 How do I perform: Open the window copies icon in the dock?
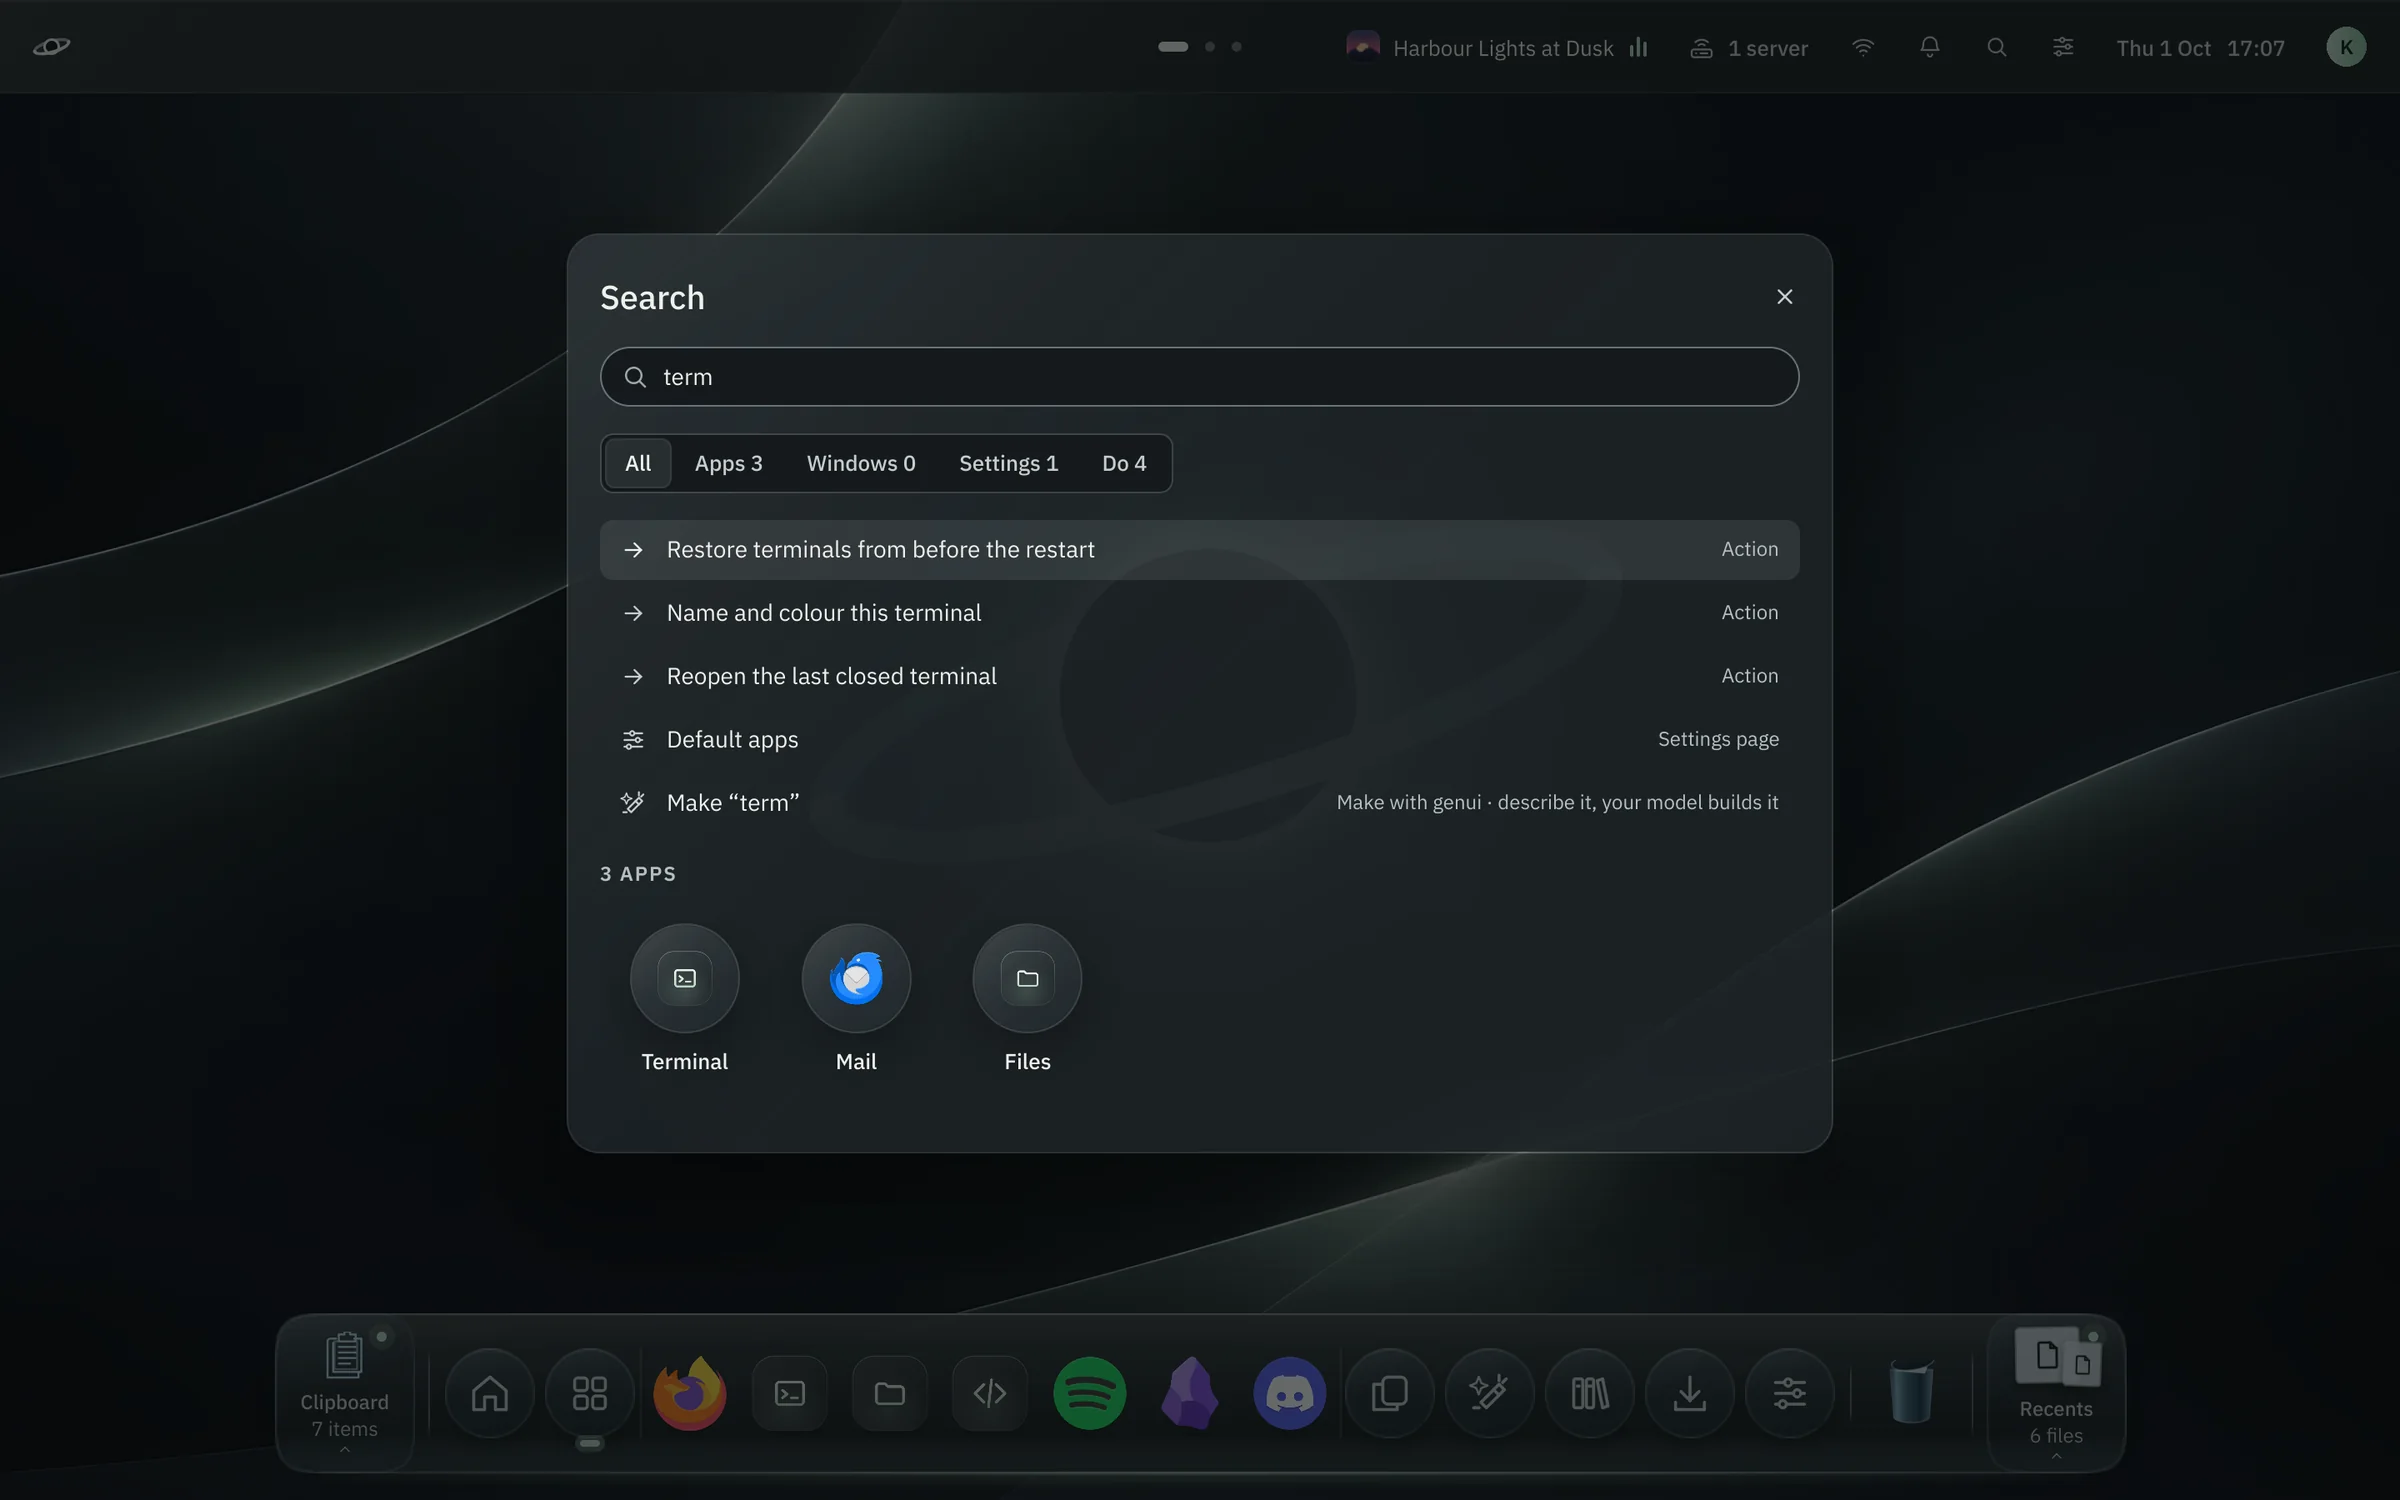(x=1389, y=1392)
